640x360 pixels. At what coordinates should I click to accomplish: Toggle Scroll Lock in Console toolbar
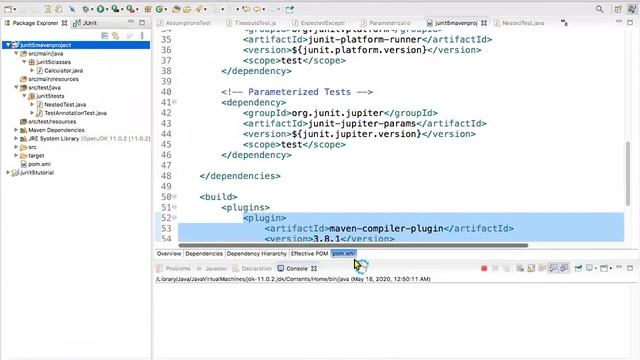531,268
